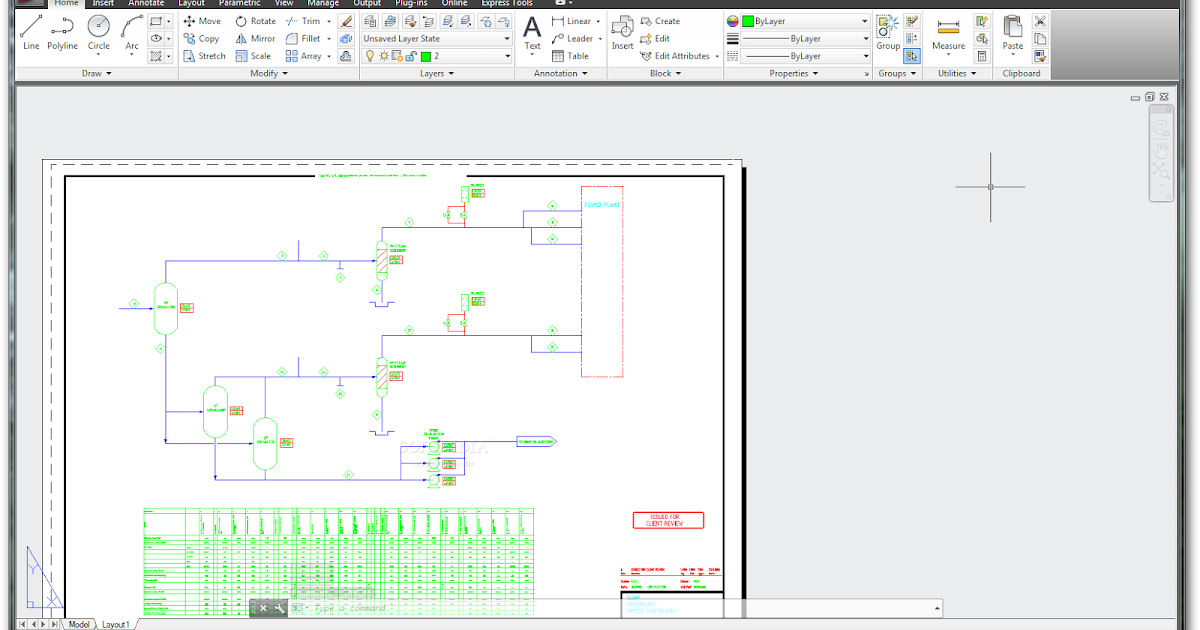Expand the Block panel
1200x630 pixels.
[665, 73]
